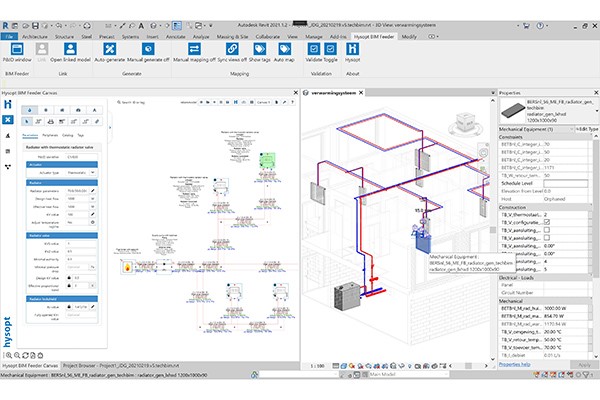Screen dimensions: 600x400
Task: Click the text A tool in quick access toolbar
Action: (x=141, y=26)
